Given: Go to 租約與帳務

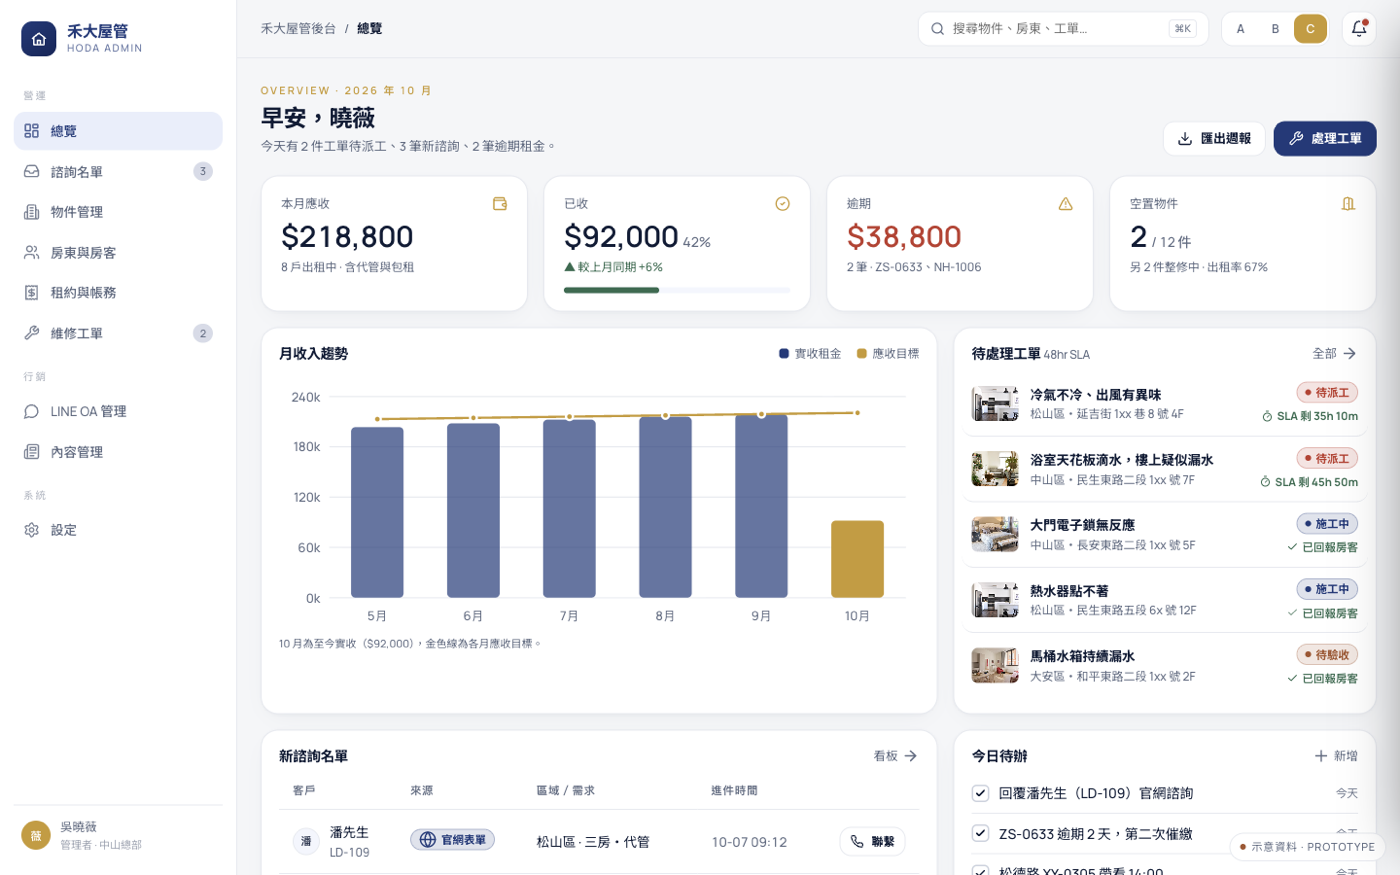Looking at the screenshot, I should click(118, 293).
